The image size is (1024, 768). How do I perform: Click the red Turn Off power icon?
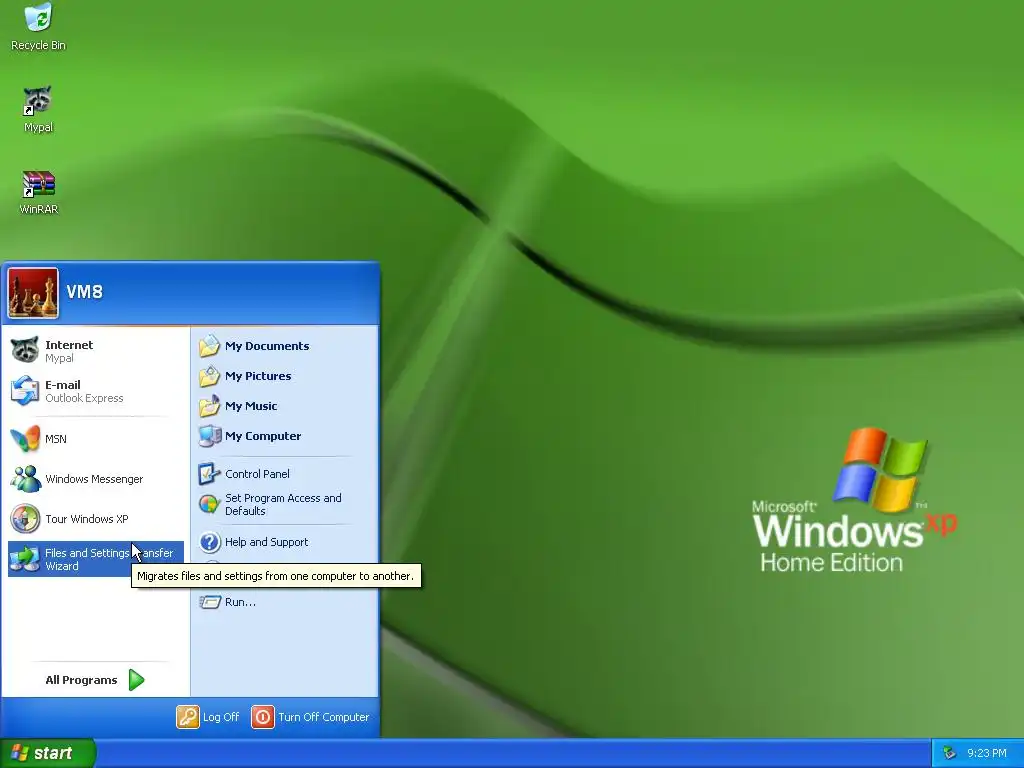click(263, 717)
